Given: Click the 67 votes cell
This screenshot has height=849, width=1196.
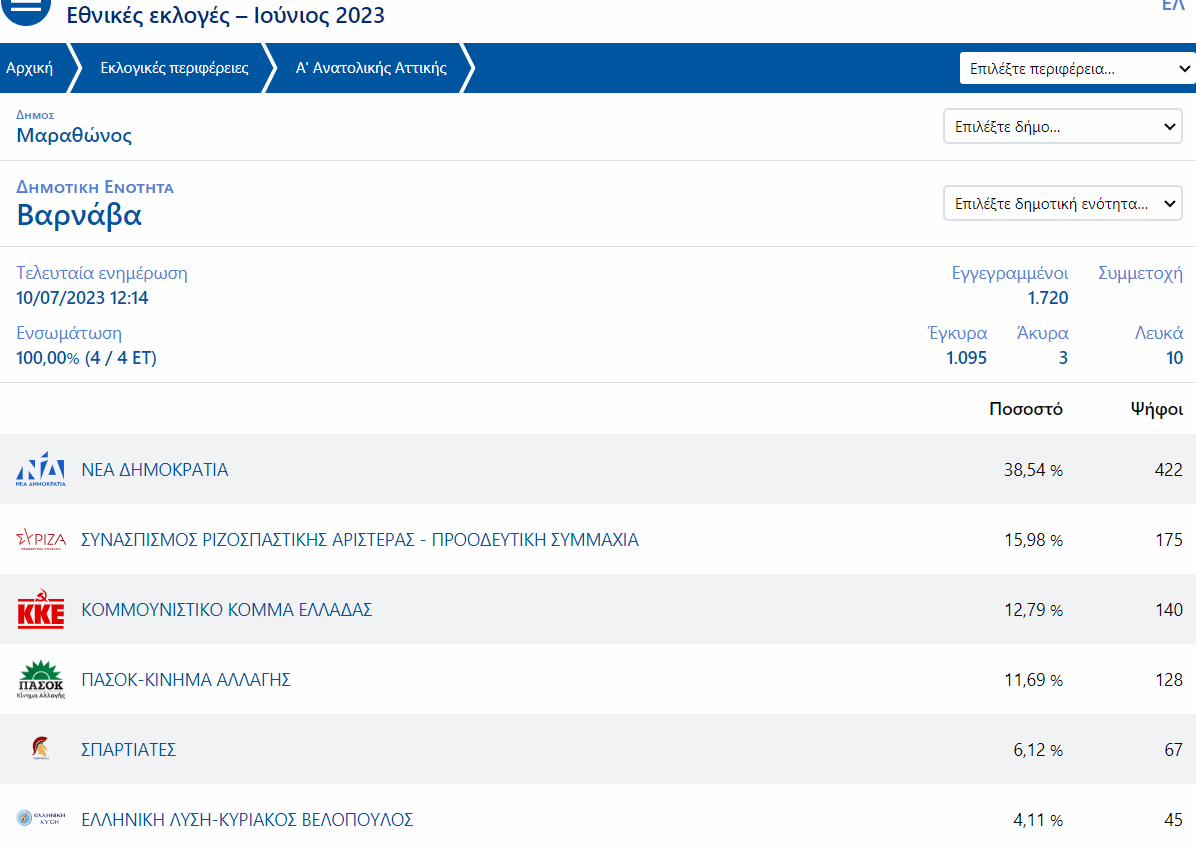Looking at the screenshot, I should [x=1174, y=751].
